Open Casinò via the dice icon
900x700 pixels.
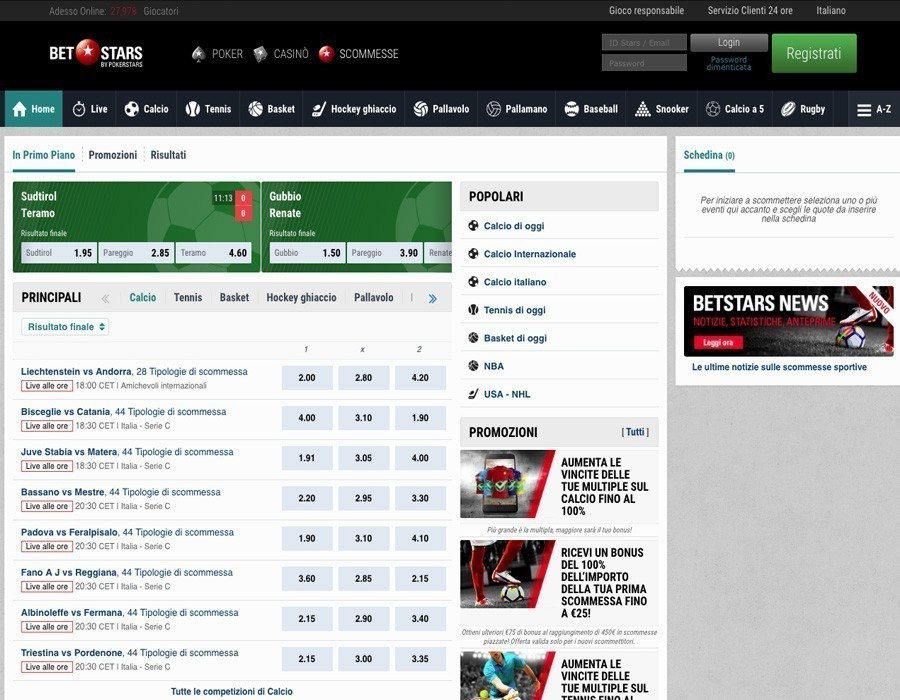260,54
